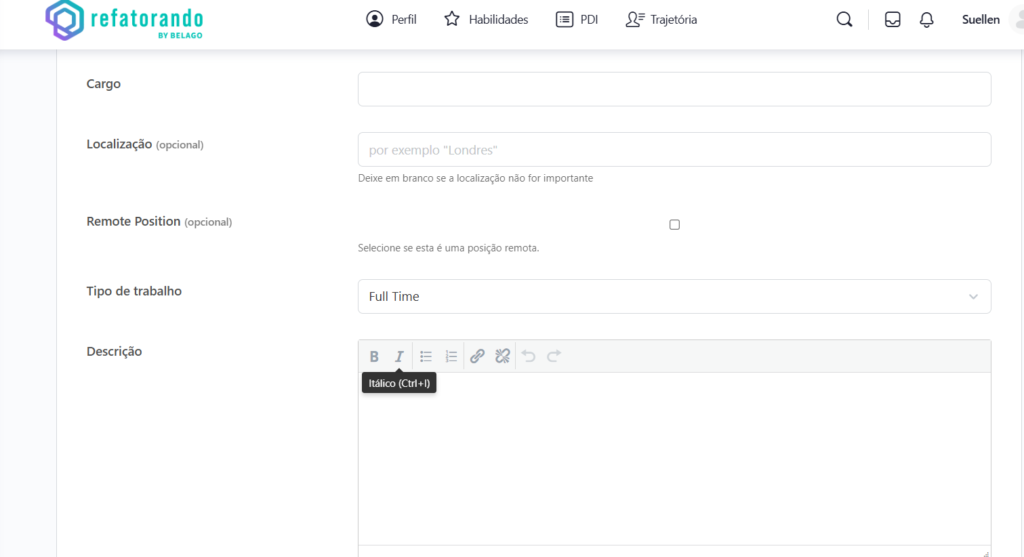Click the remove link icon
1024x557 pixels.
click(502, 356)
